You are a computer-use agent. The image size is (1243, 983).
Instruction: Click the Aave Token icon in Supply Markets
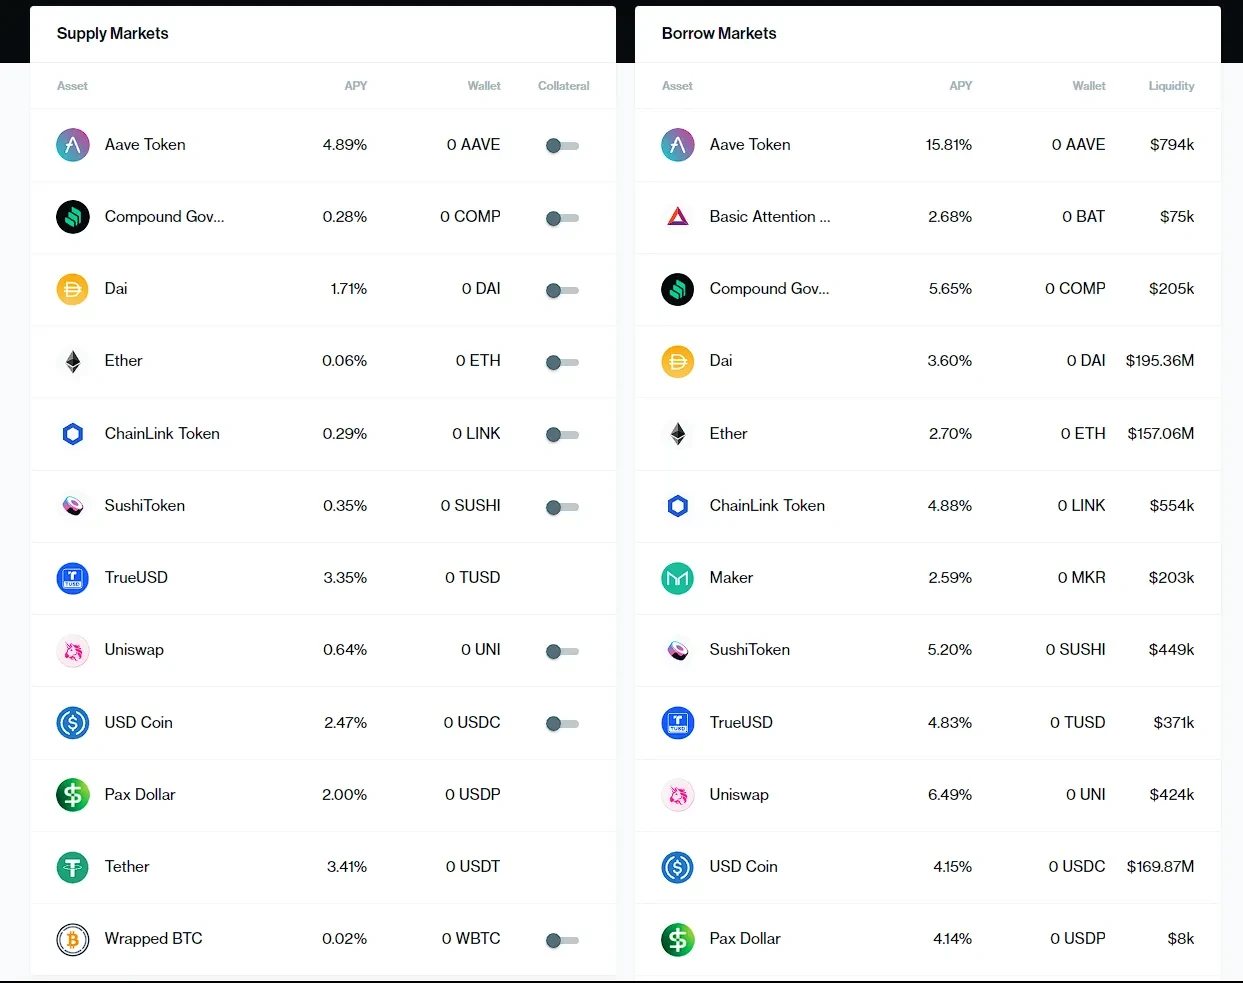tap(73, 145)
